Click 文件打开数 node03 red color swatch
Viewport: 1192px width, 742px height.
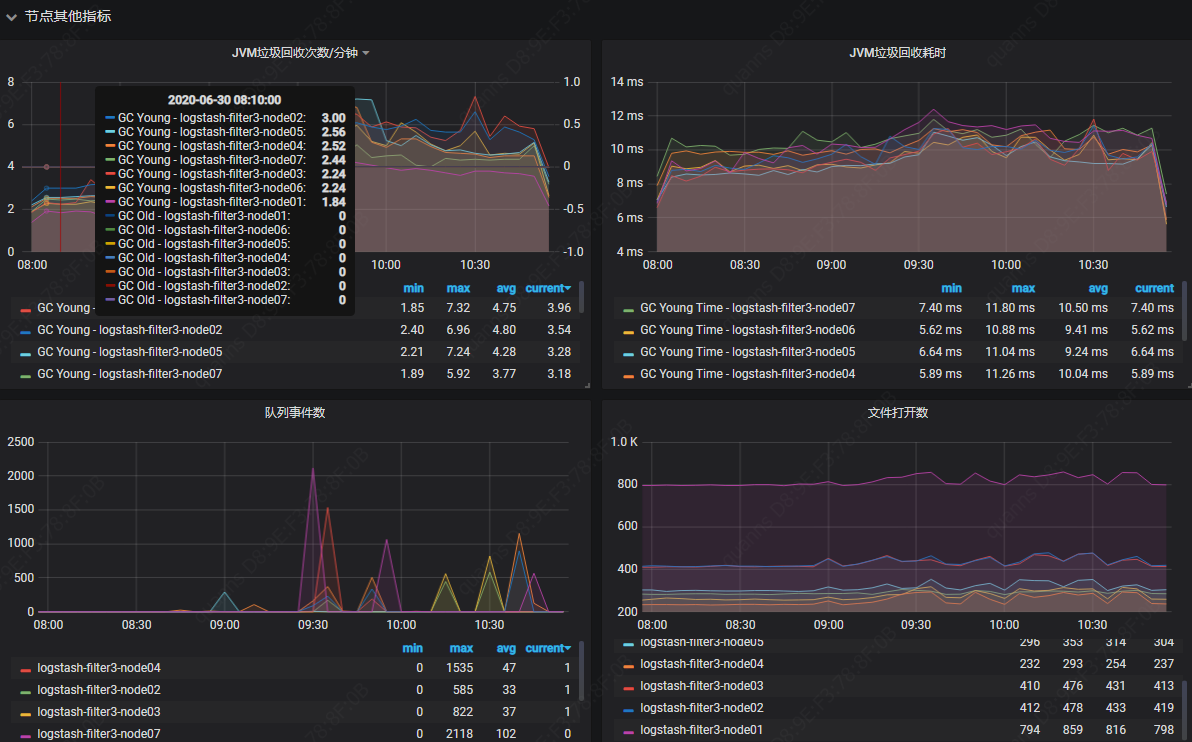(x=628, y=688)
